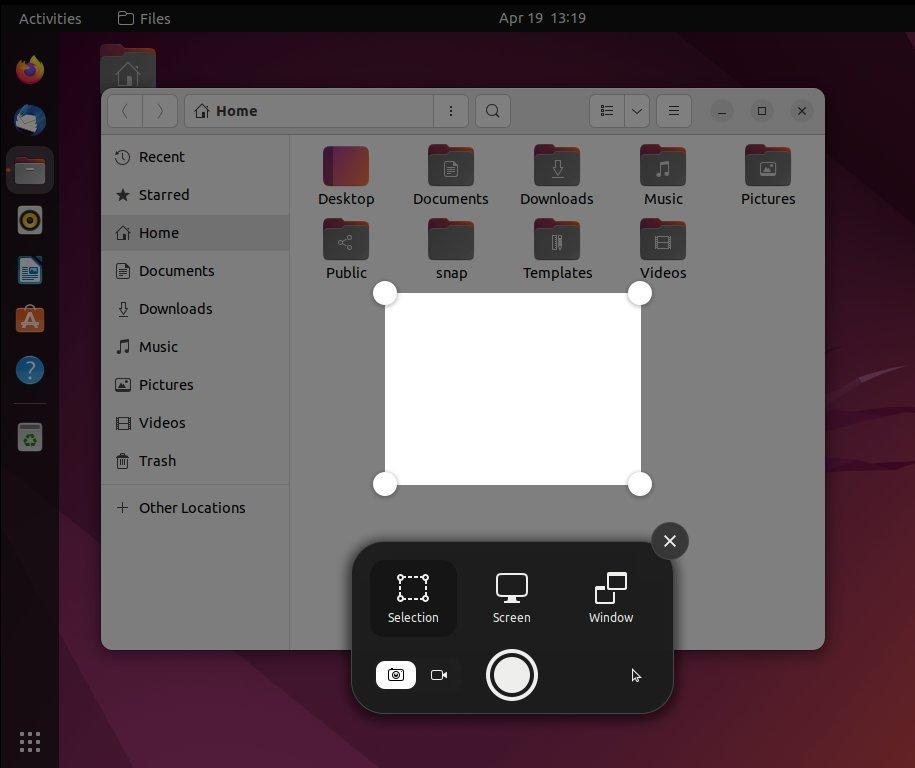Open the view options dropdown in Files
The width and height of the screenshot is (915, 768).
click(x=636, y=111)
